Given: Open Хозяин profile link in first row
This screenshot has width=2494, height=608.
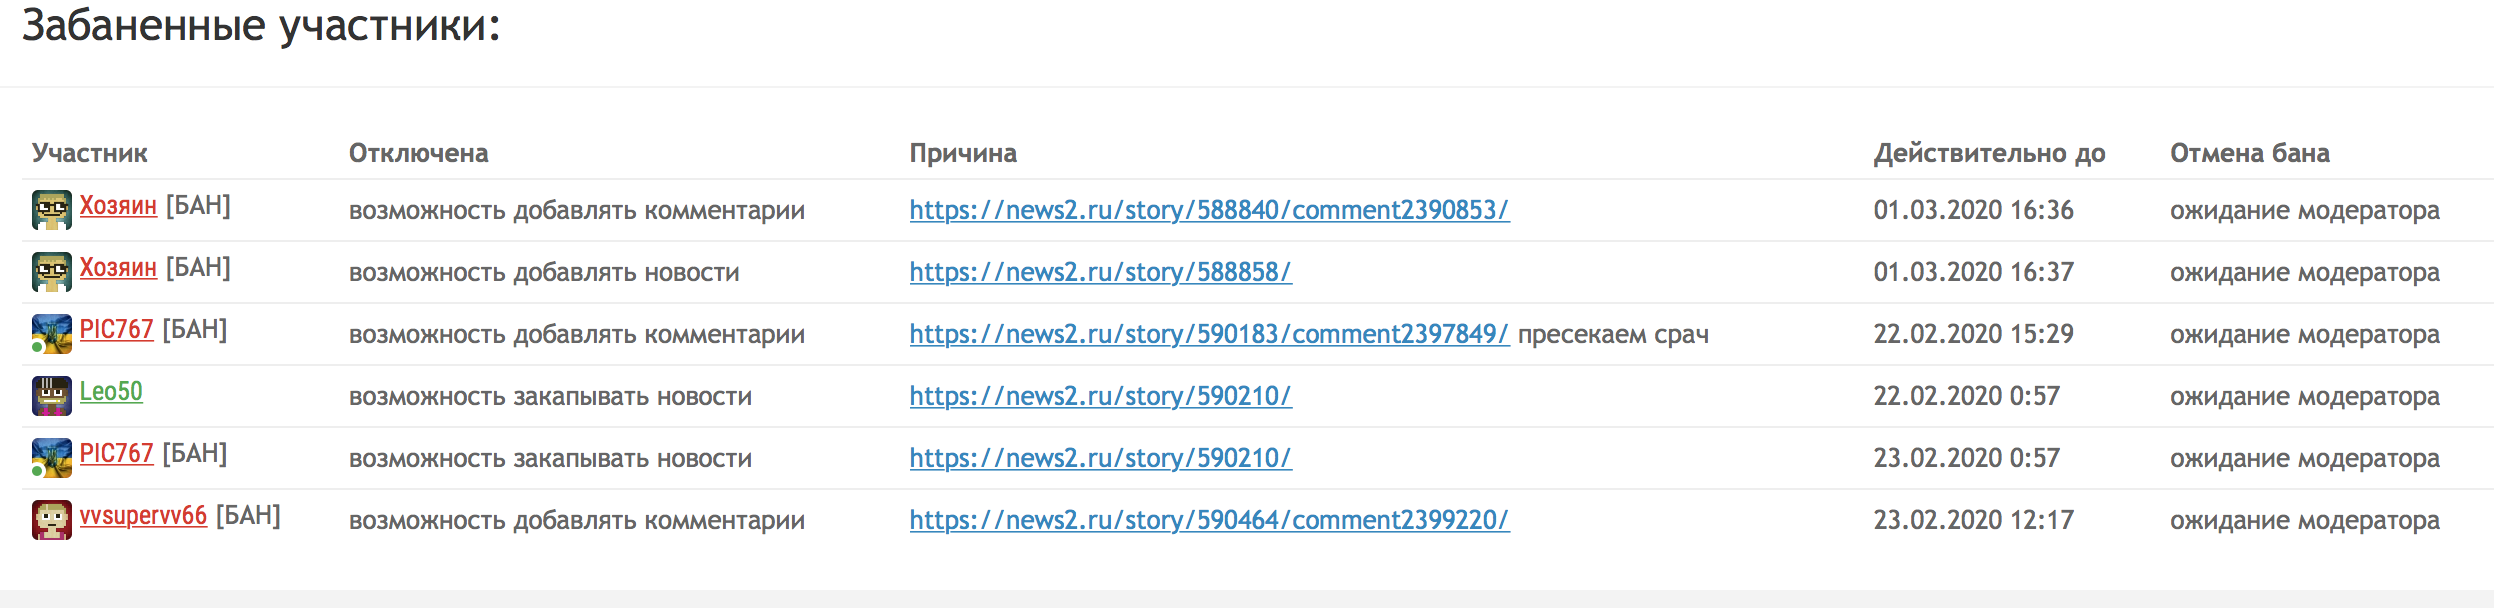Looking at the screenshot, I should click(118, 206).
